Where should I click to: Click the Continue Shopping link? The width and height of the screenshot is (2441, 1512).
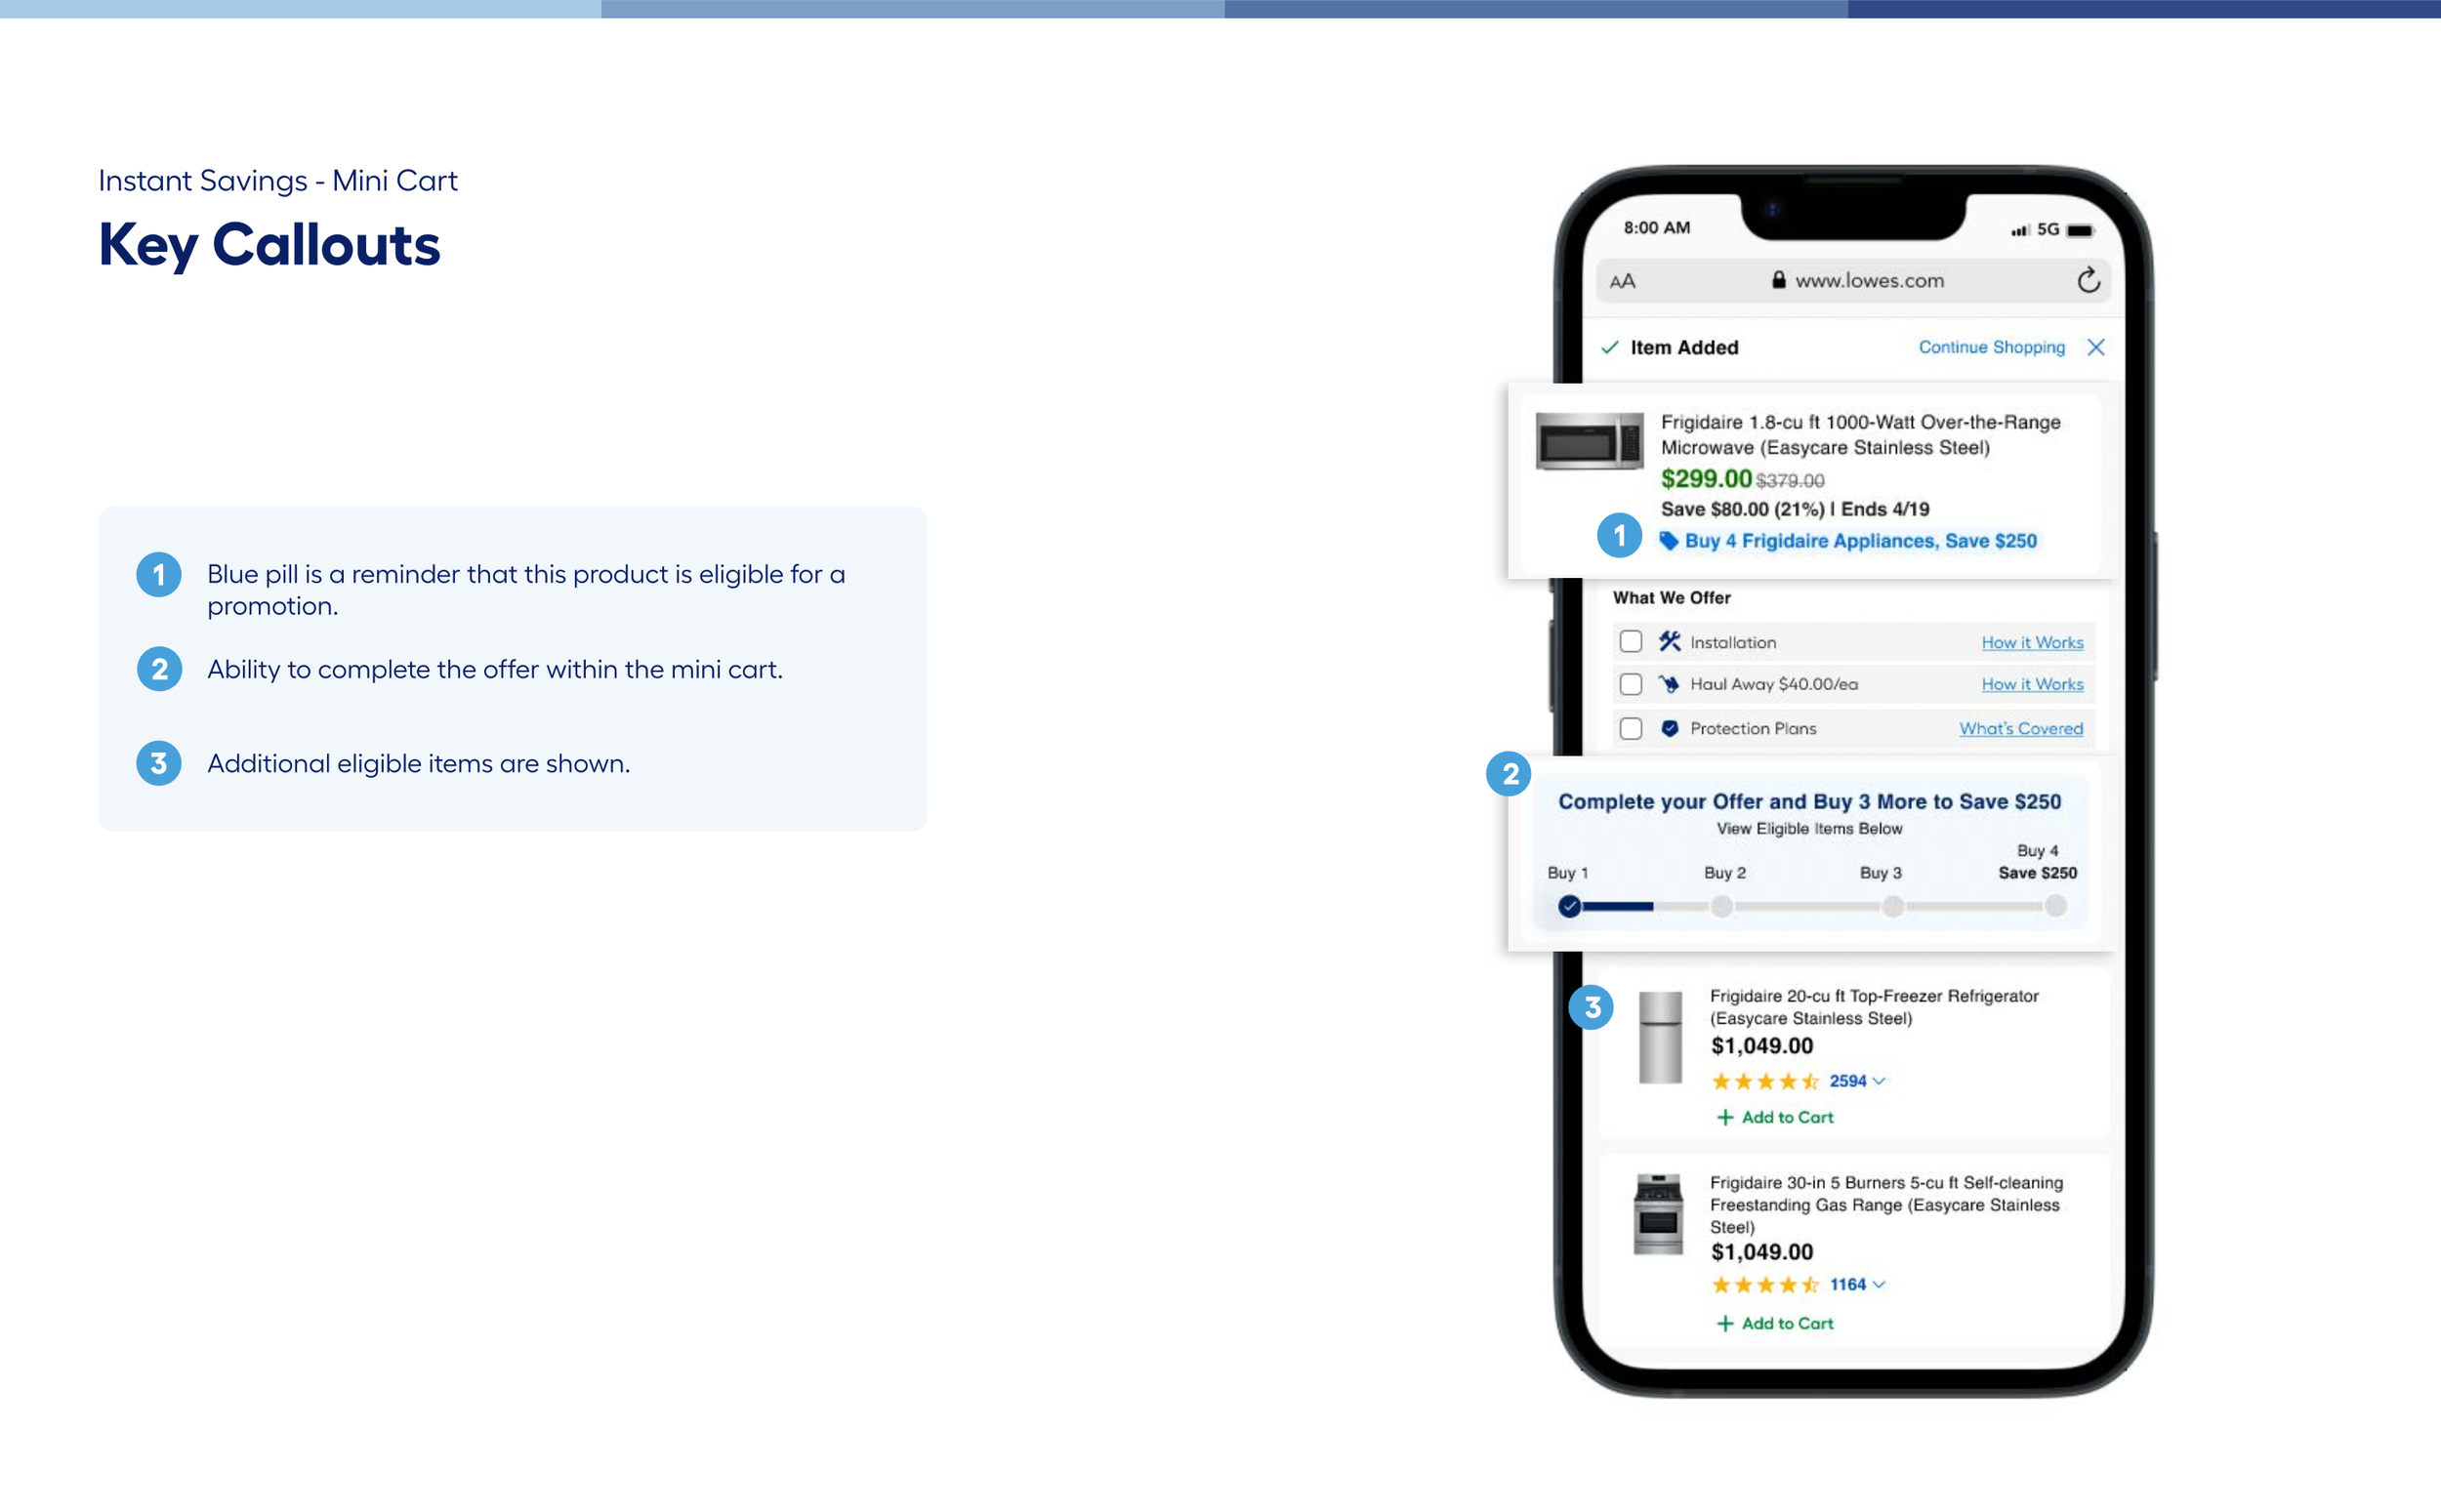(1991, 347)
